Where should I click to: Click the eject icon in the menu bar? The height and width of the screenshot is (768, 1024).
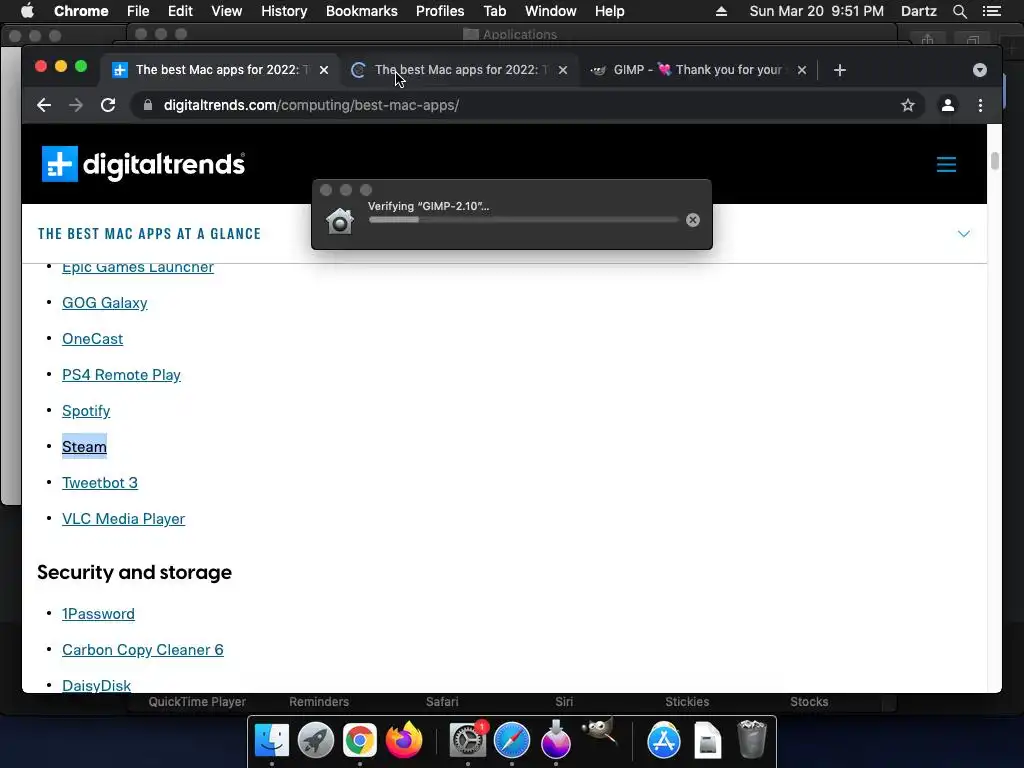(721, 11)
